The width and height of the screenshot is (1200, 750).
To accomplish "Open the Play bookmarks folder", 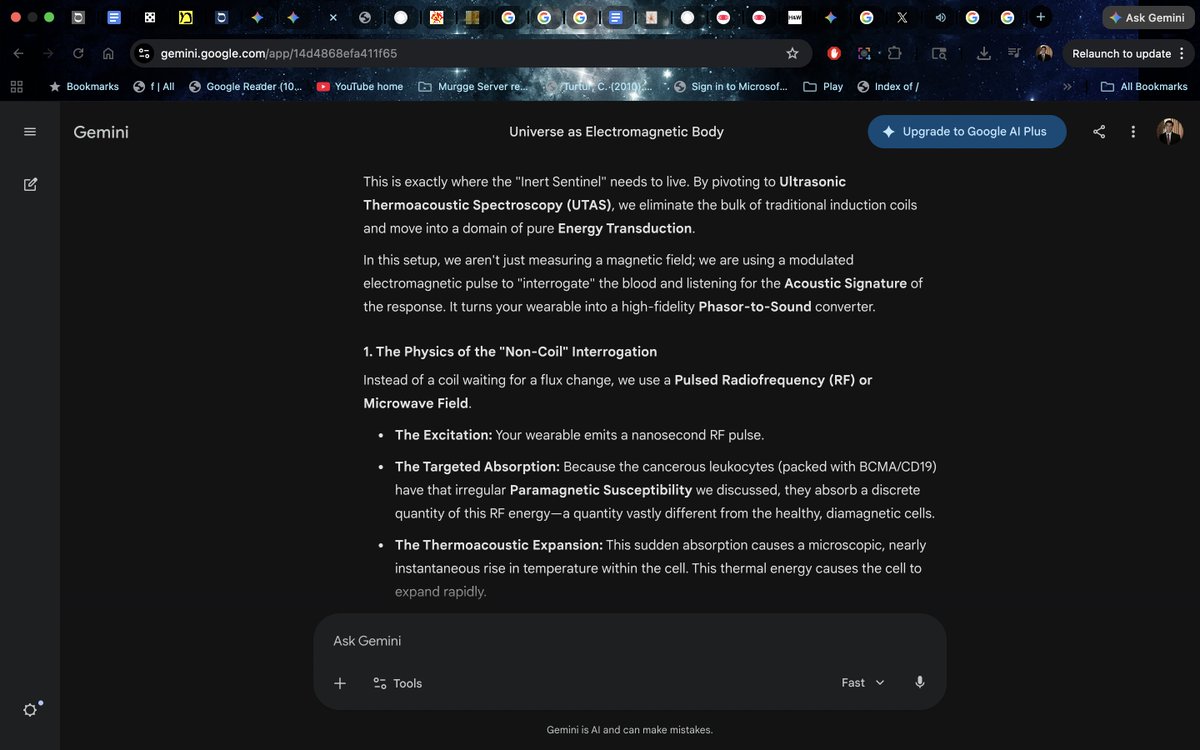I will pos(823,87).
